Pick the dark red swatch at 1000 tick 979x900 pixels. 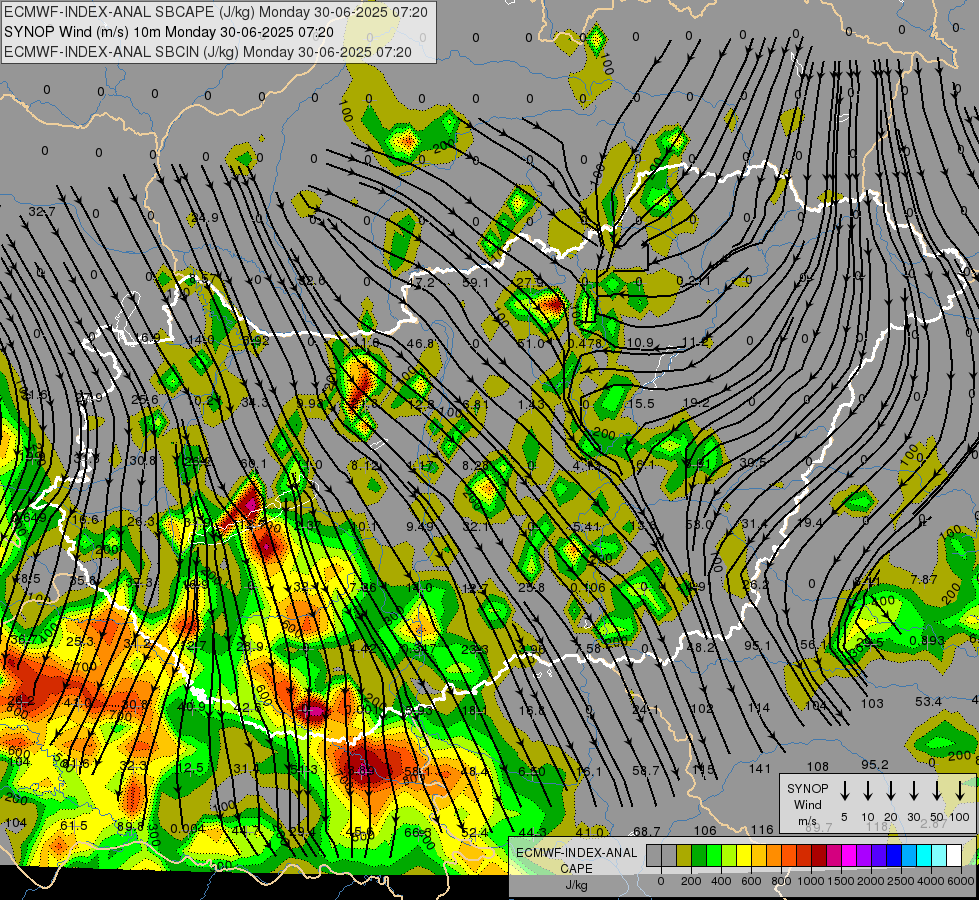(819, 856)
